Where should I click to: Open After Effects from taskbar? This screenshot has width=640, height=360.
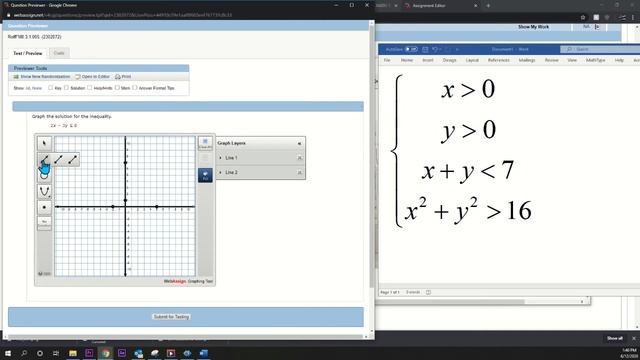(122, 353)
